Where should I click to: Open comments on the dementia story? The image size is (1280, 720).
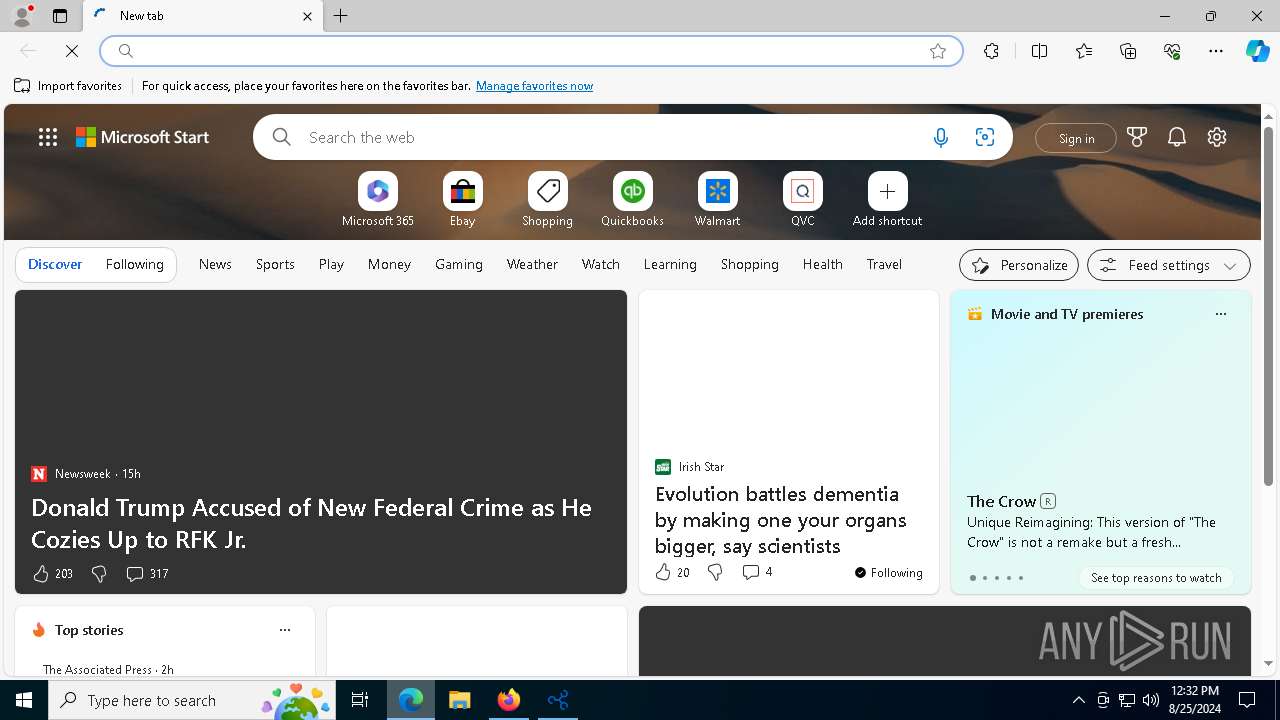pos(757,572)
